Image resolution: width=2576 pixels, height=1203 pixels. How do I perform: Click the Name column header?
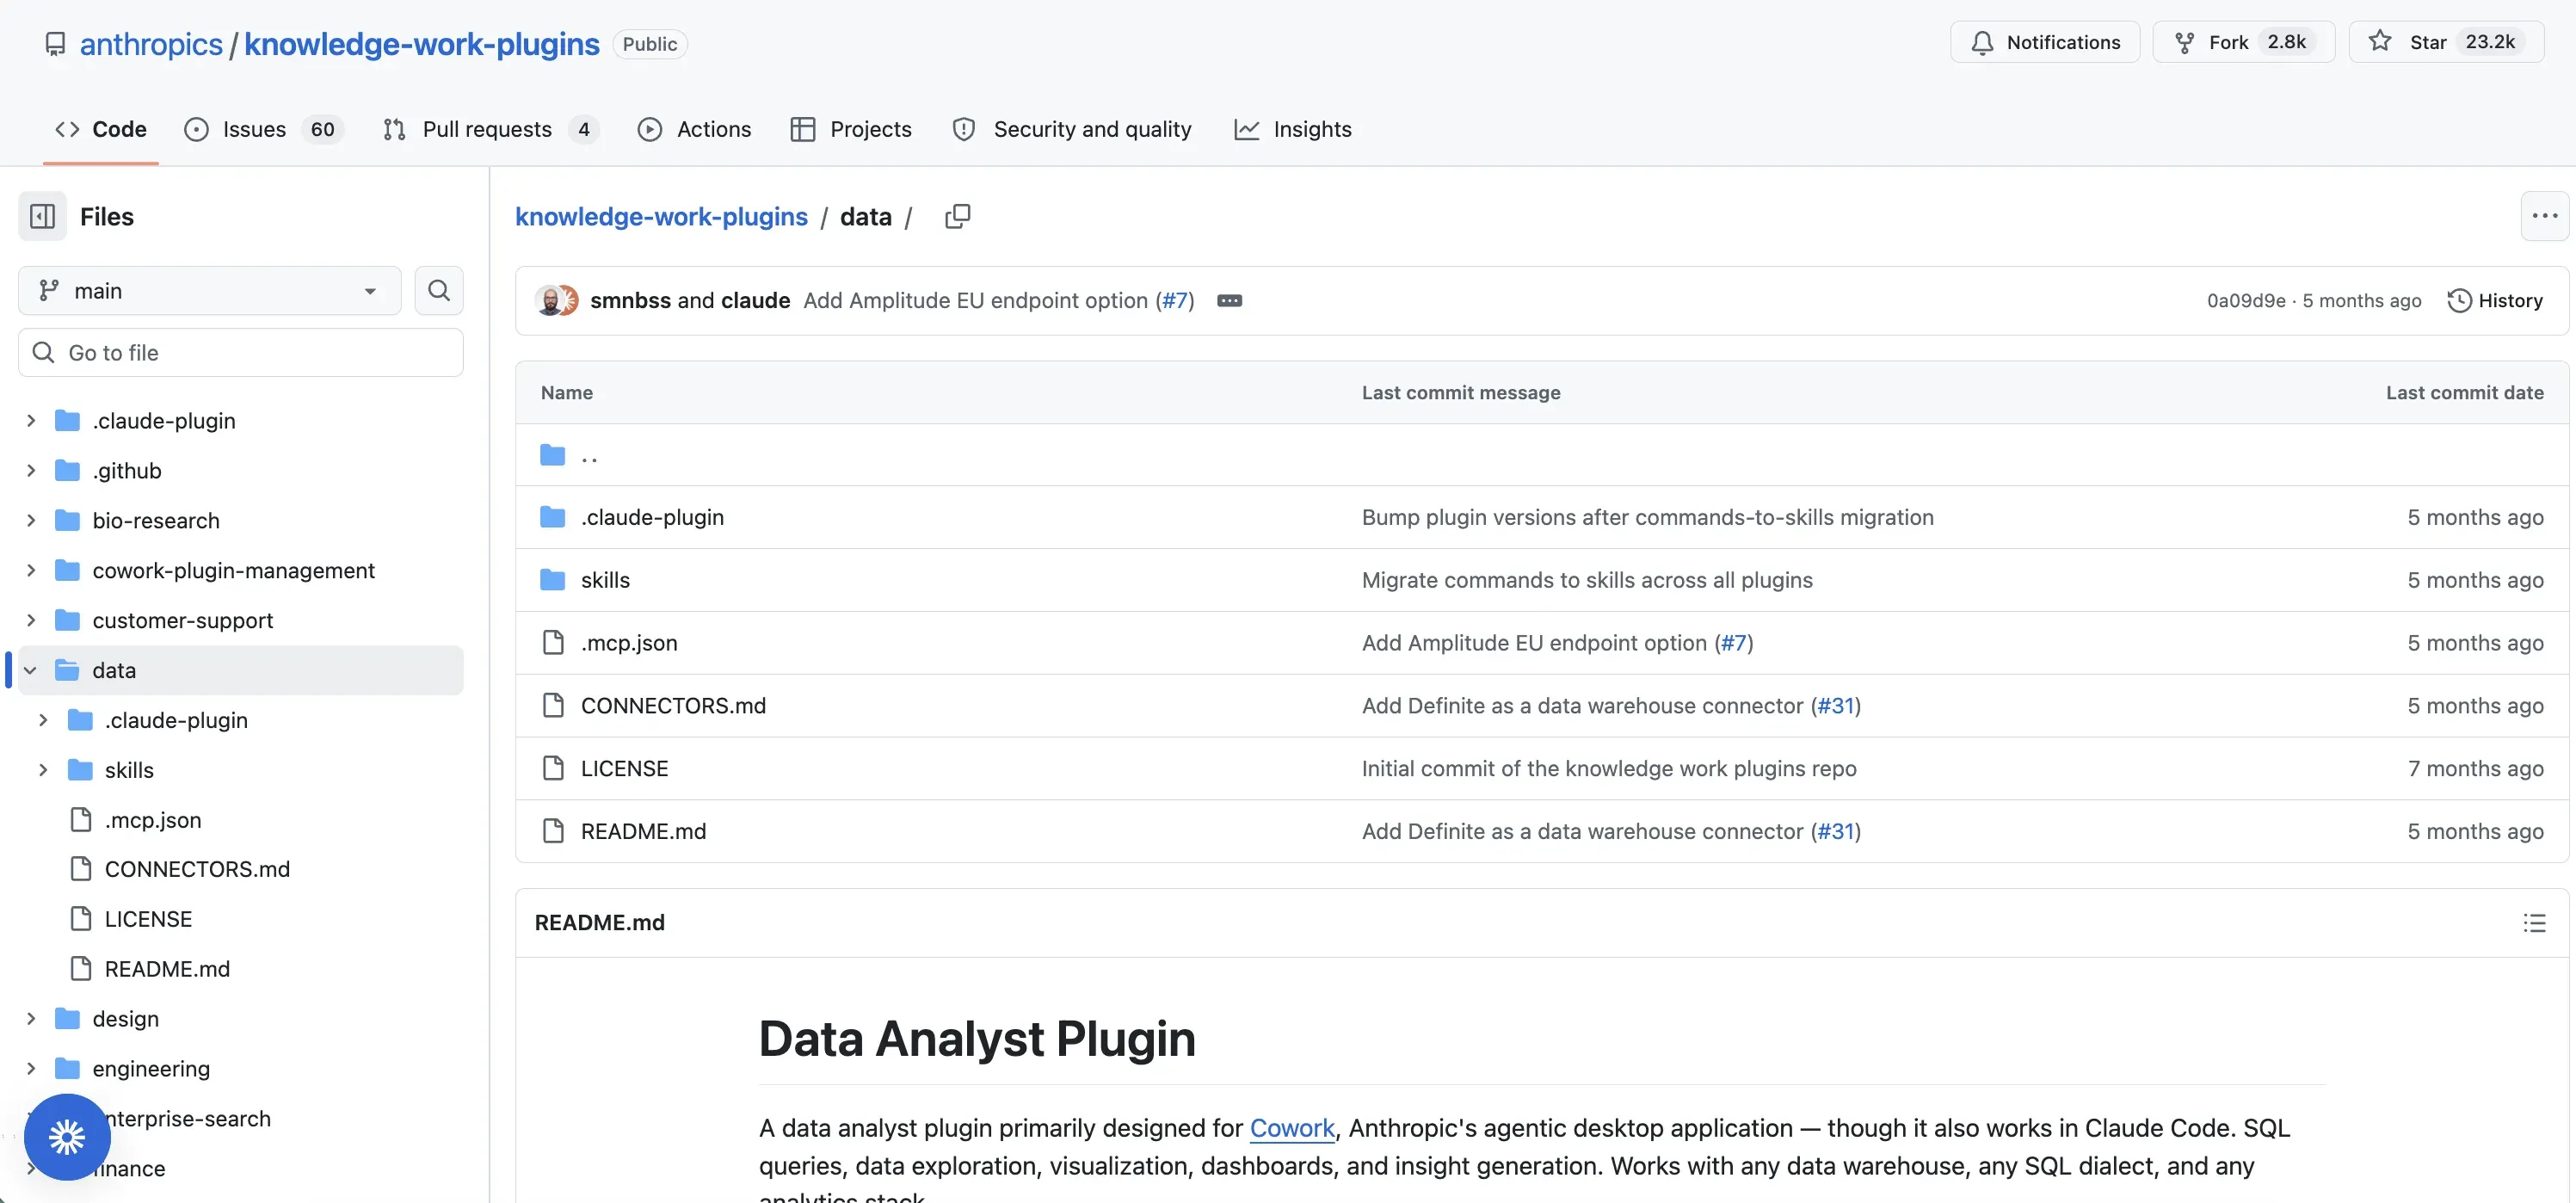tap(566, 392)
